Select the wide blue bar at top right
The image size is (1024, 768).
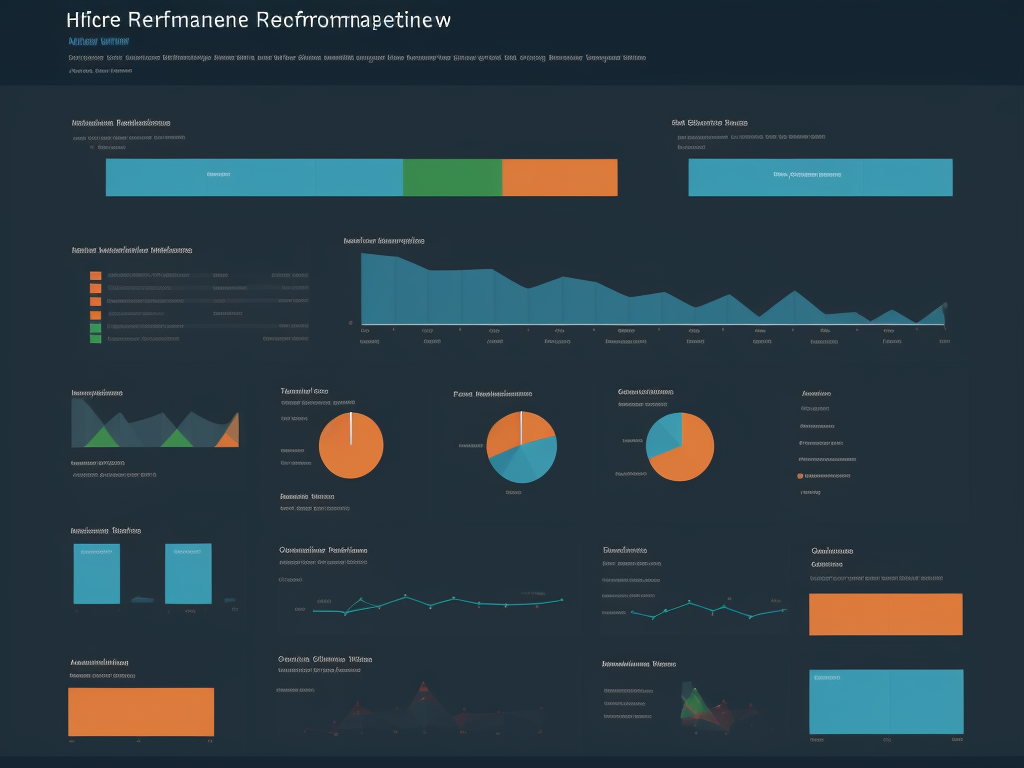coord(820,177)
